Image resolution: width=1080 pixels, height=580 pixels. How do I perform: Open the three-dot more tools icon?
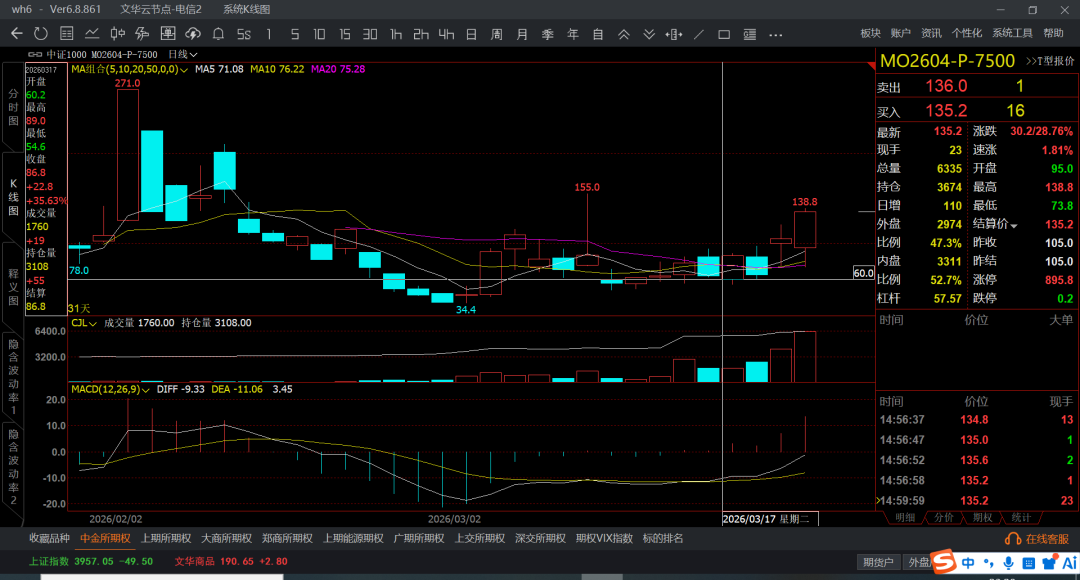tap(775, 33)
